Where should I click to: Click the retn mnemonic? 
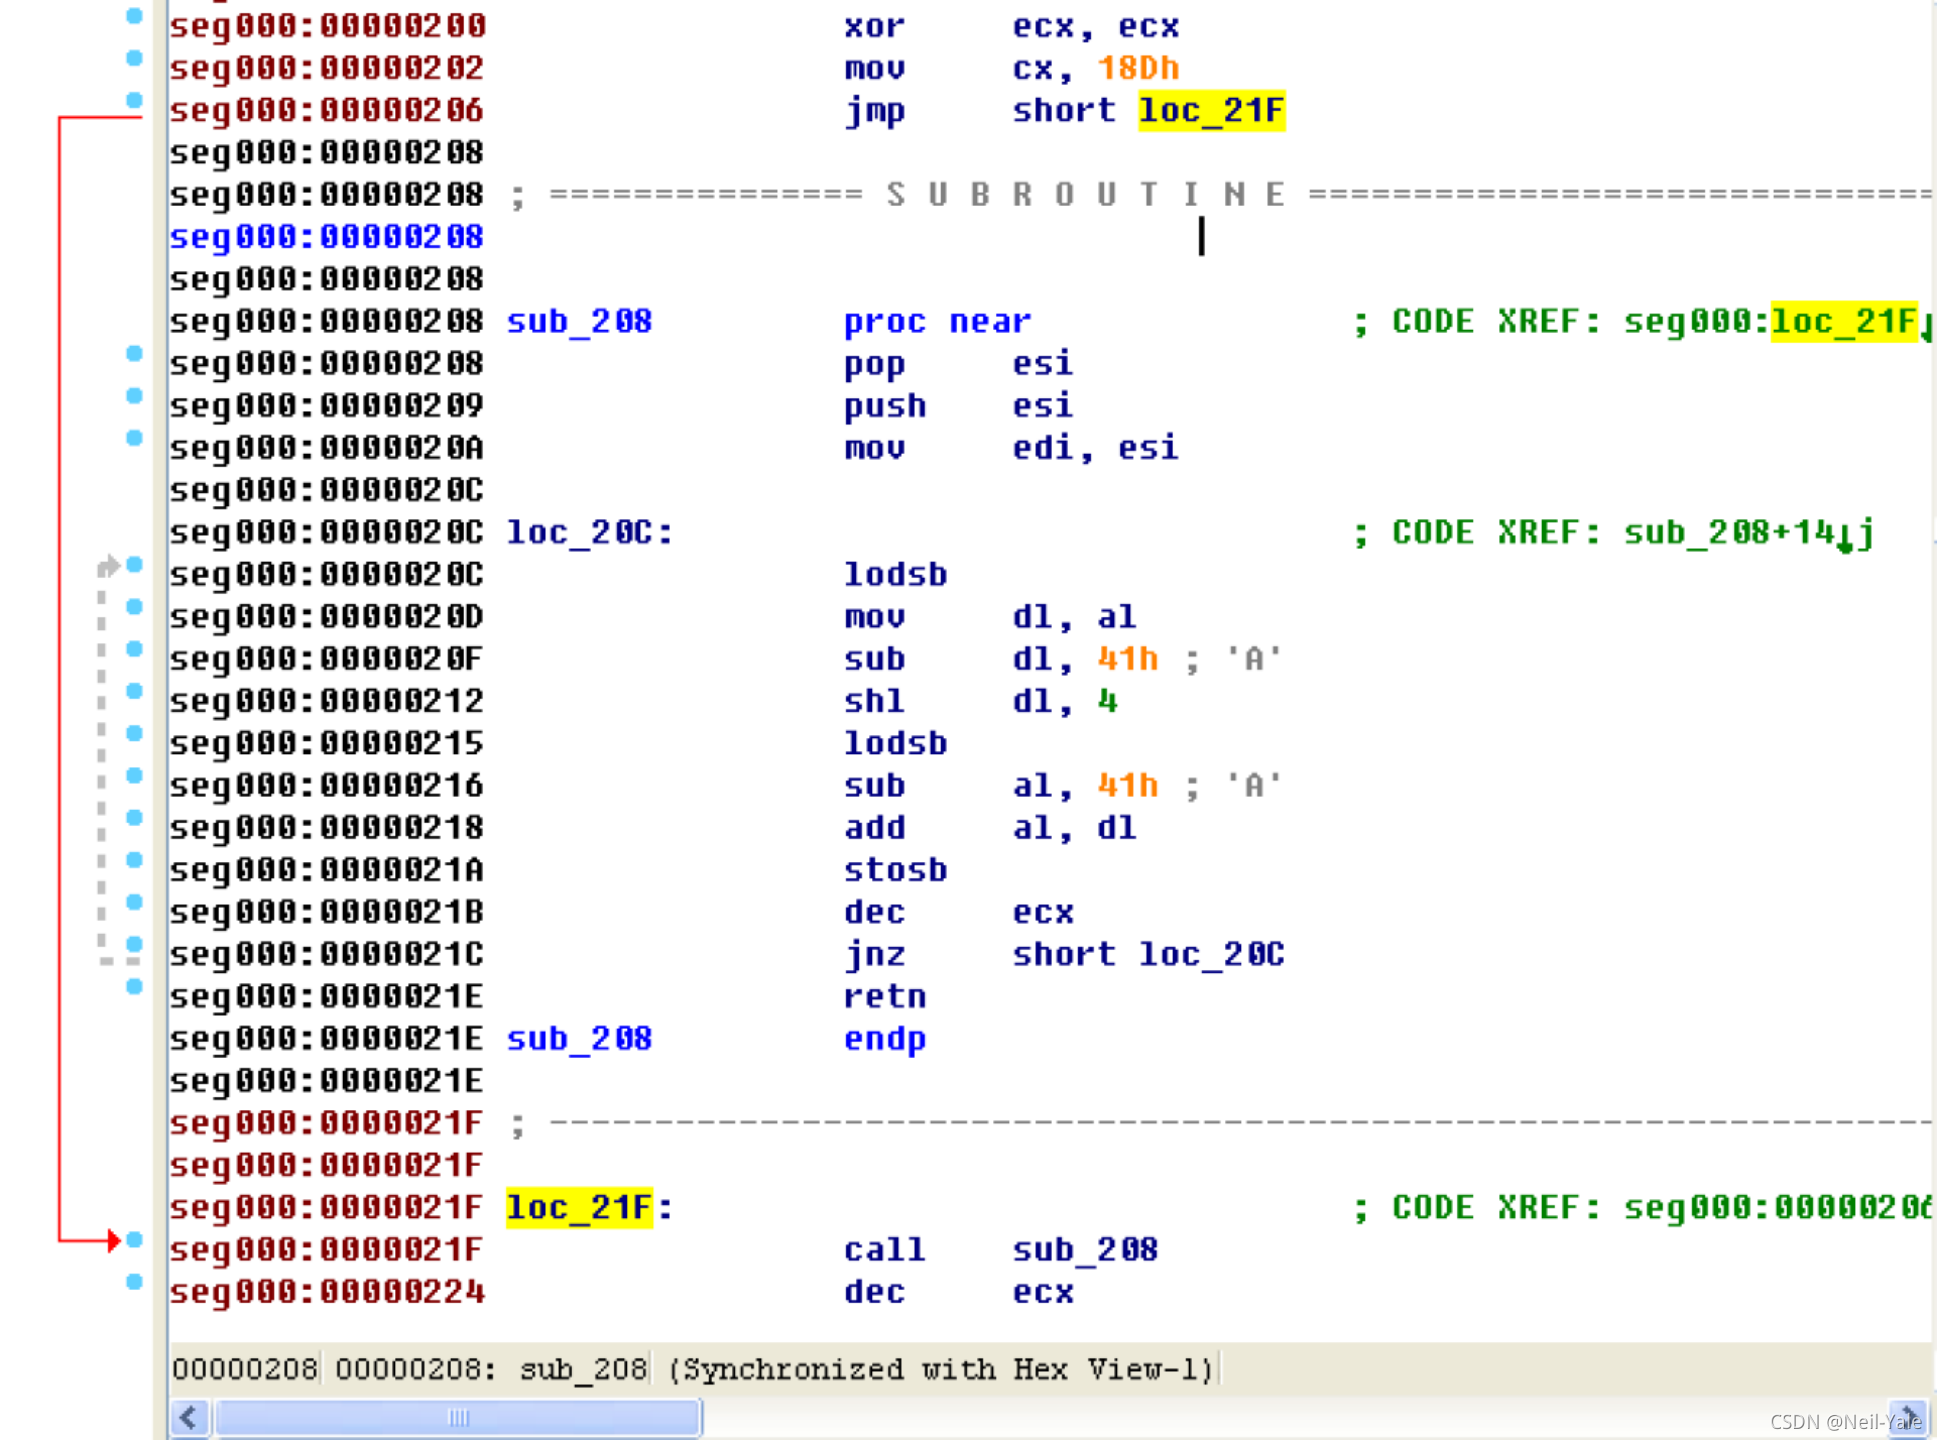[x=885, y=996]
